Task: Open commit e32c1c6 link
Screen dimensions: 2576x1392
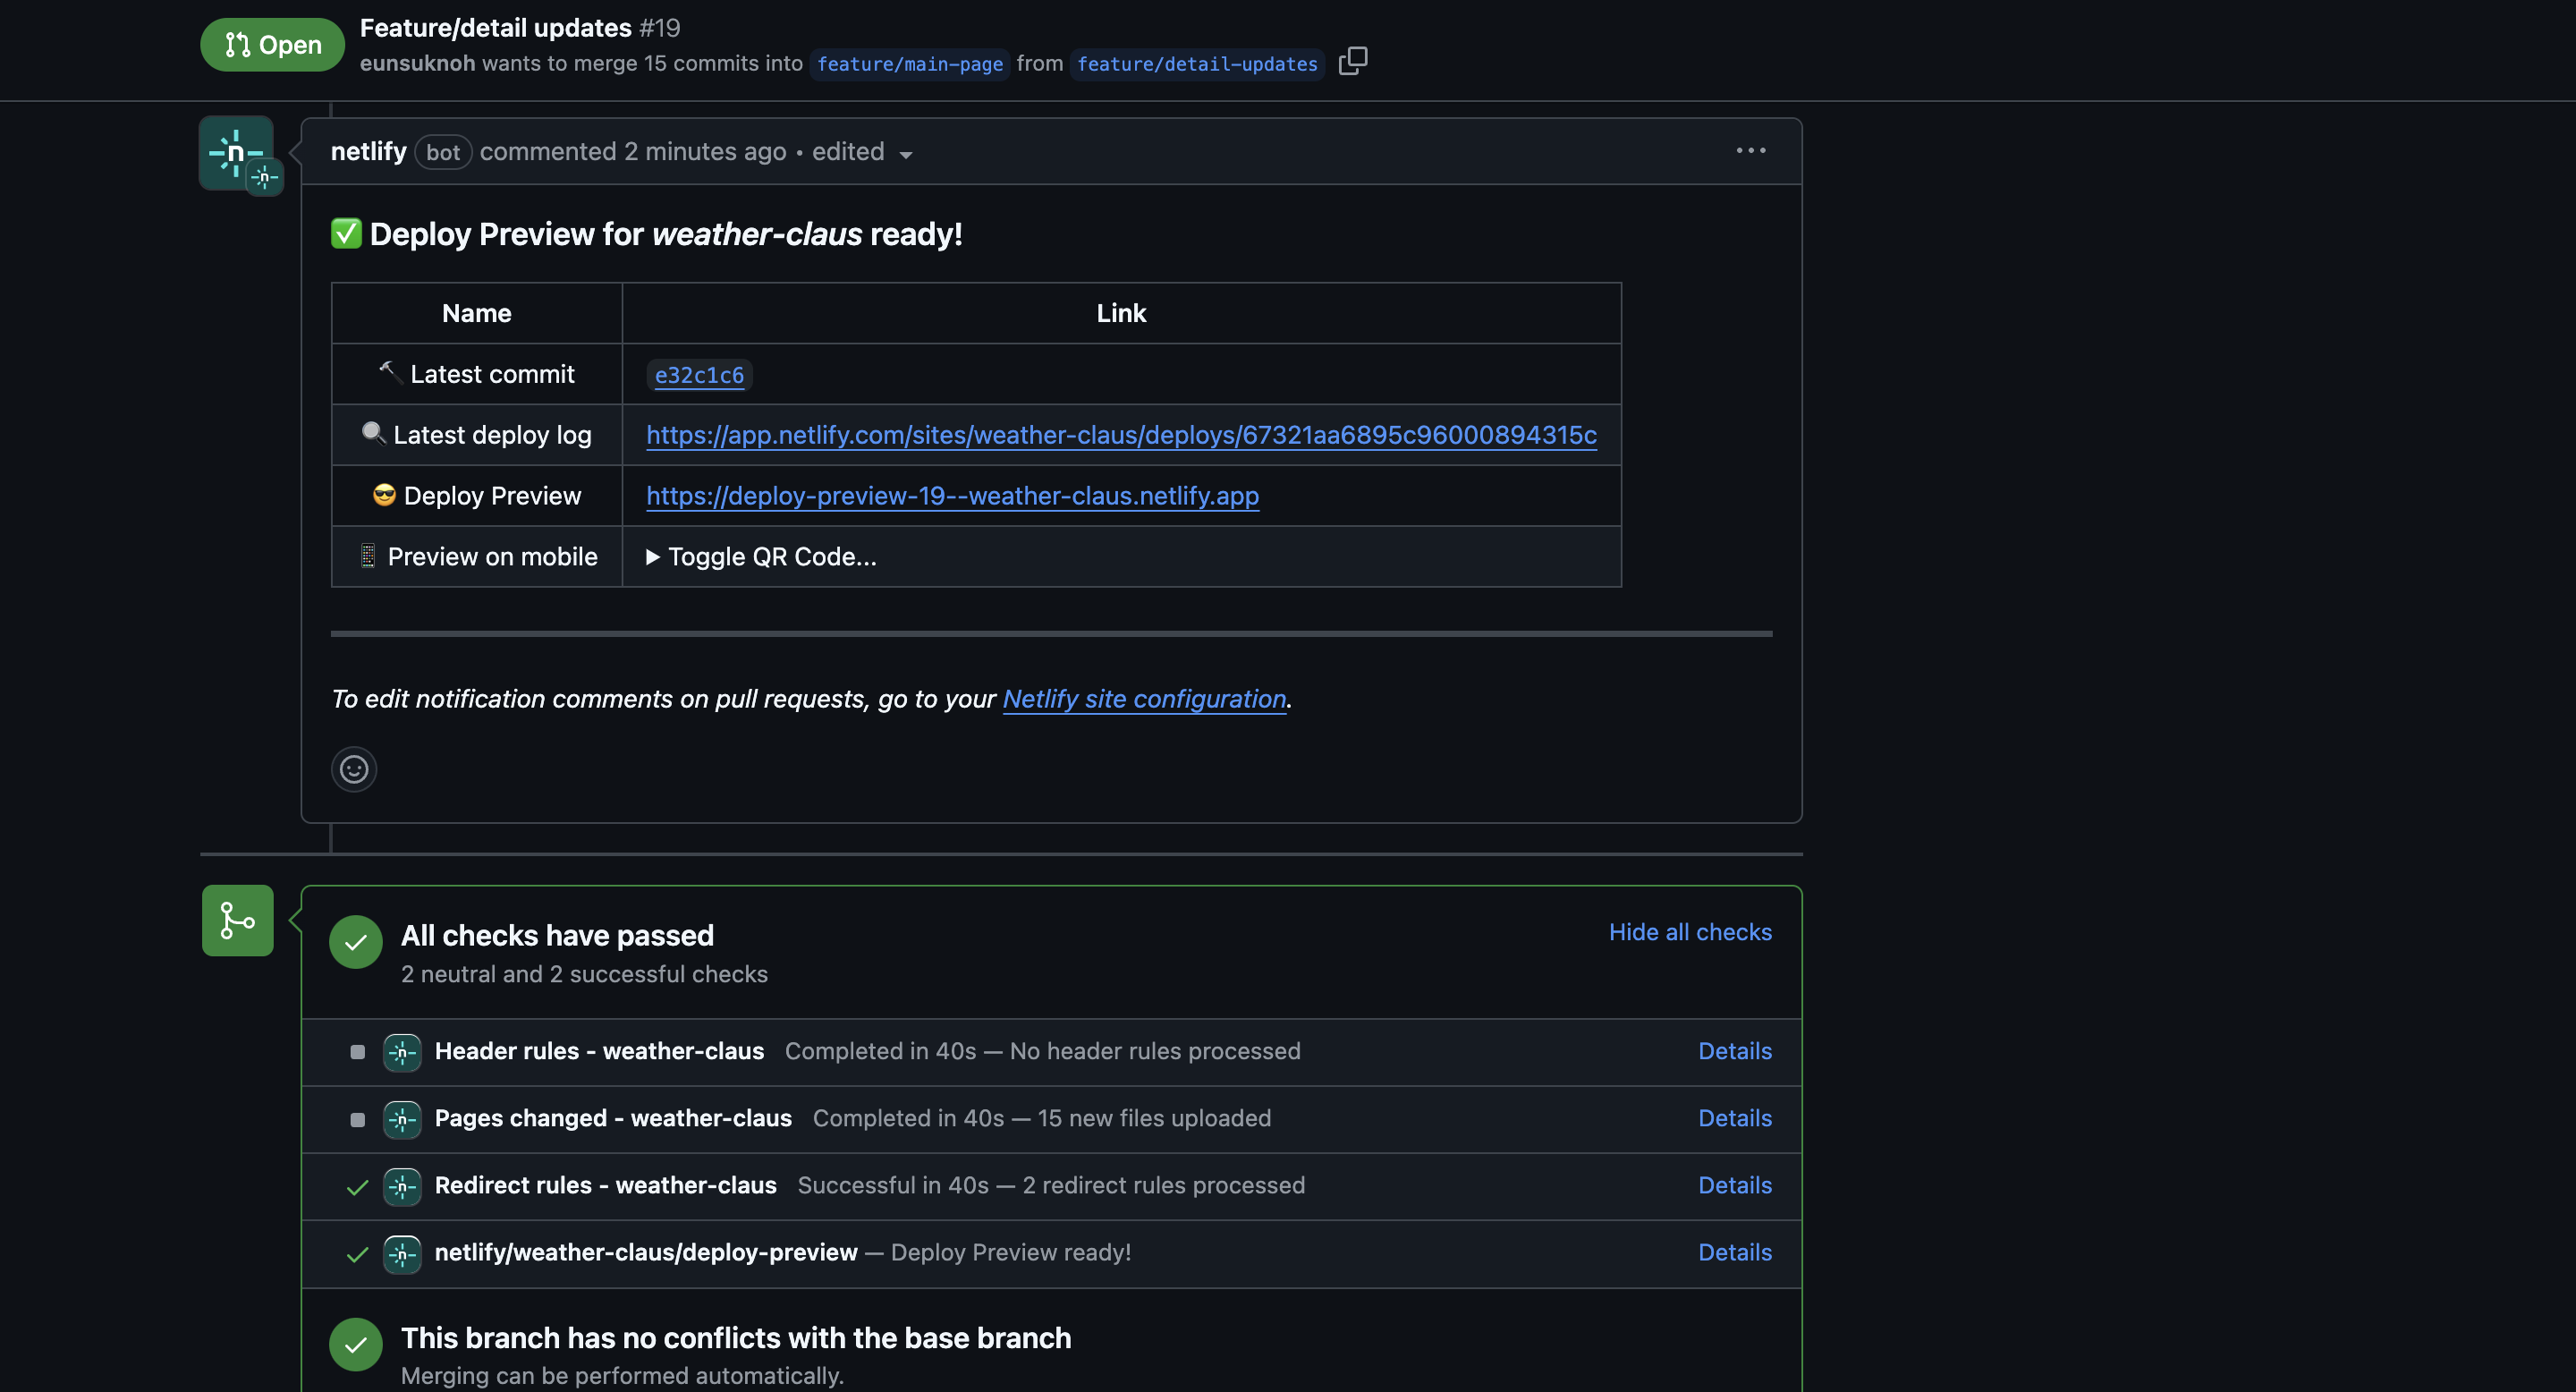Action: pos(699,375)
